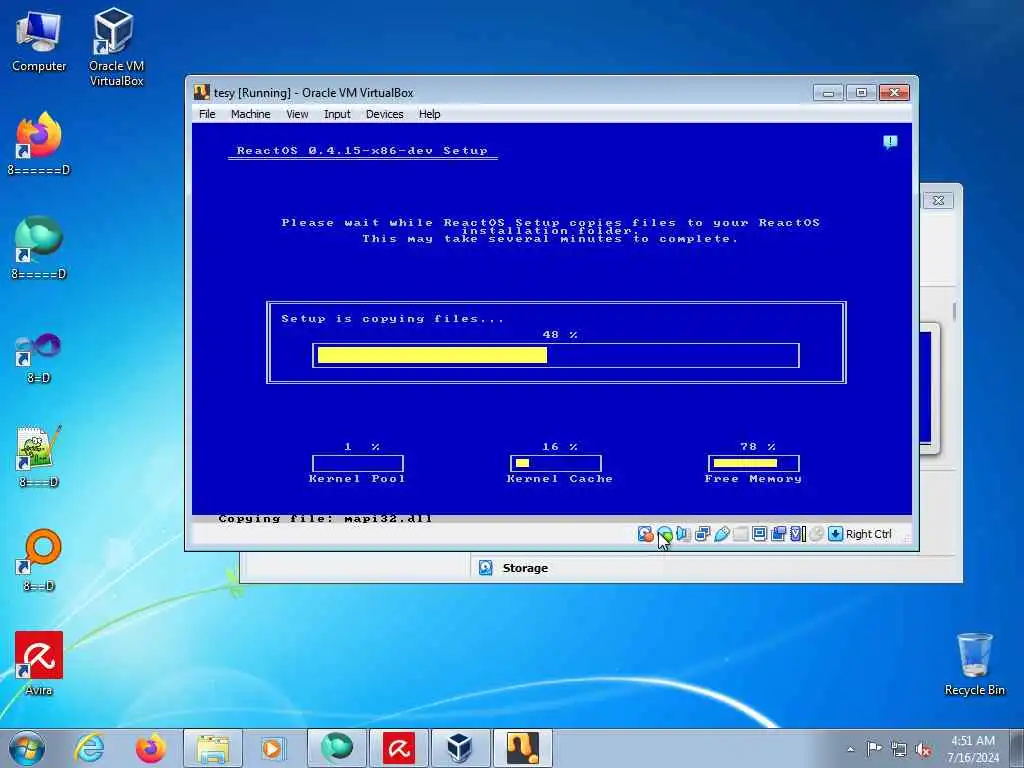Open the audio settings status icon
The width and height of the screenshot is (1024, 768).
[x=684, y=534]
